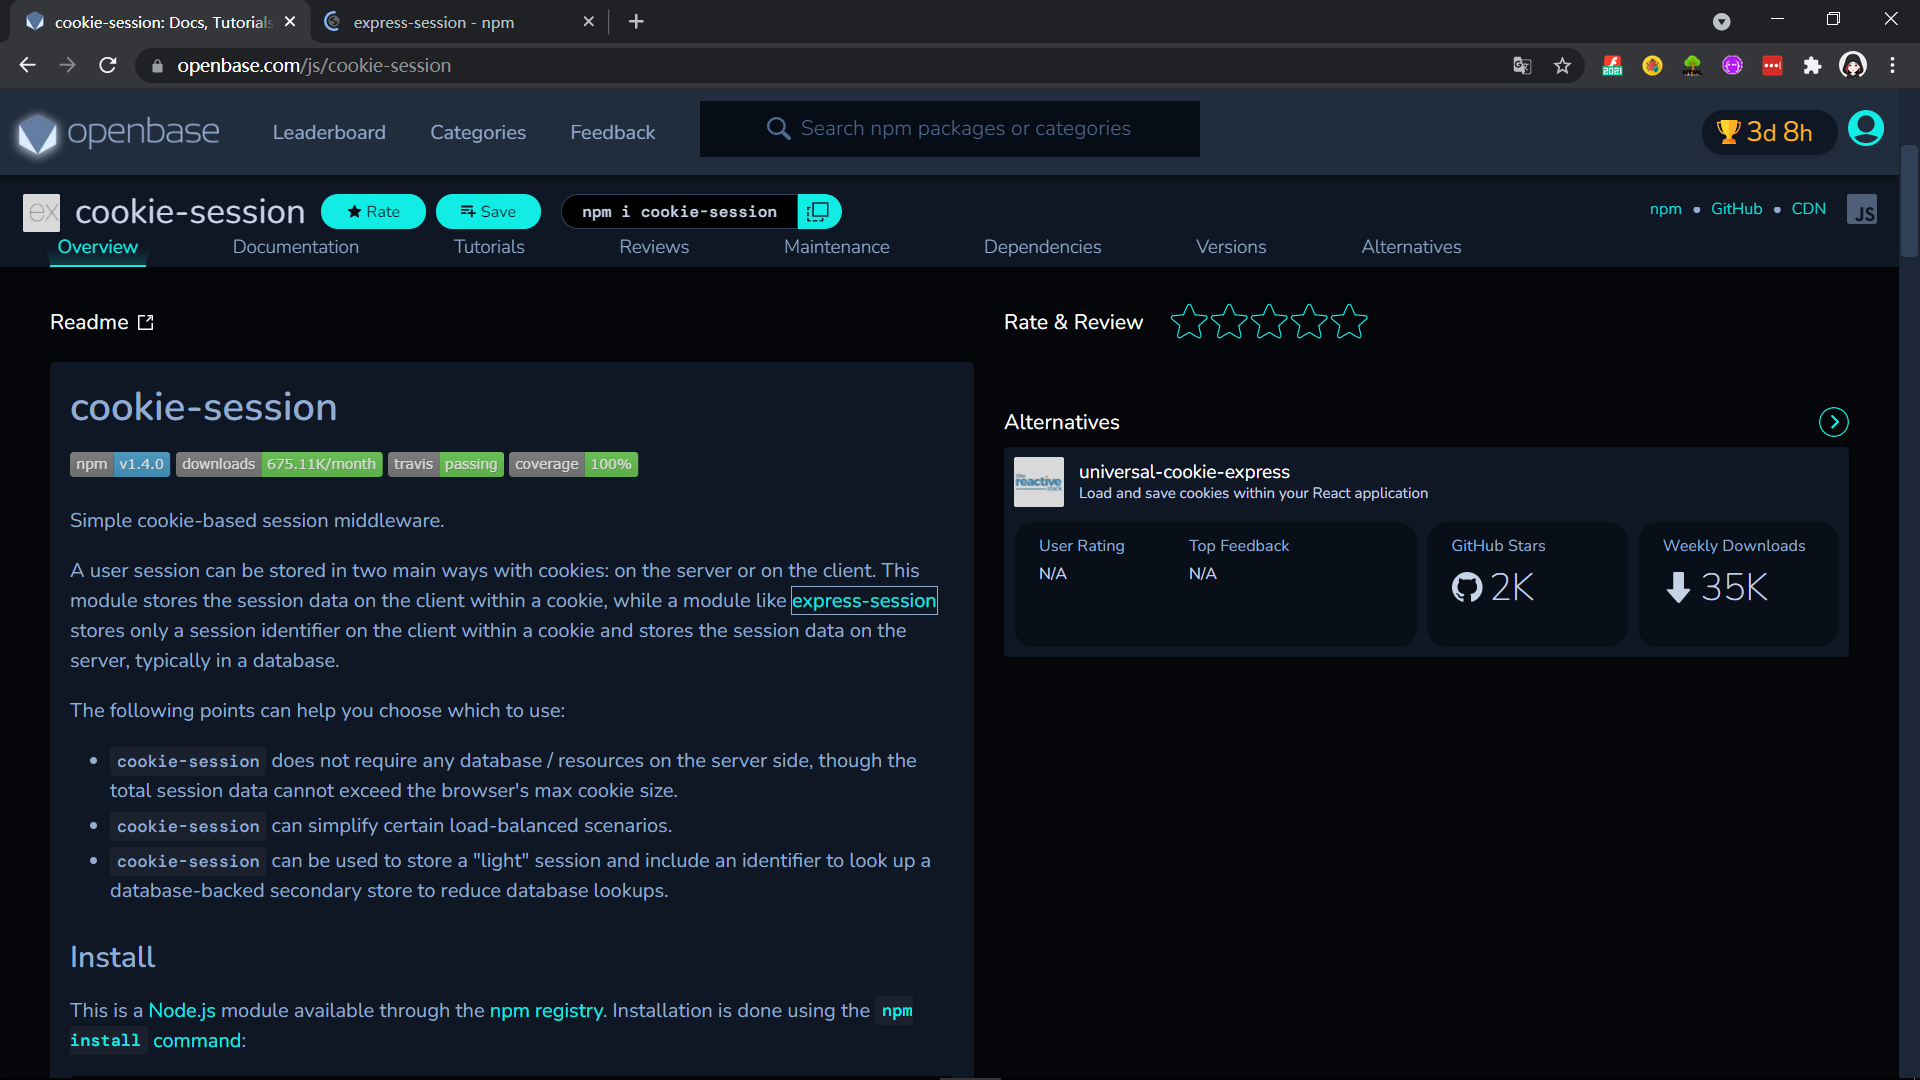1920x1080 pixels.
Task: Click the JS language badge icon
Action: (1862, 211)
